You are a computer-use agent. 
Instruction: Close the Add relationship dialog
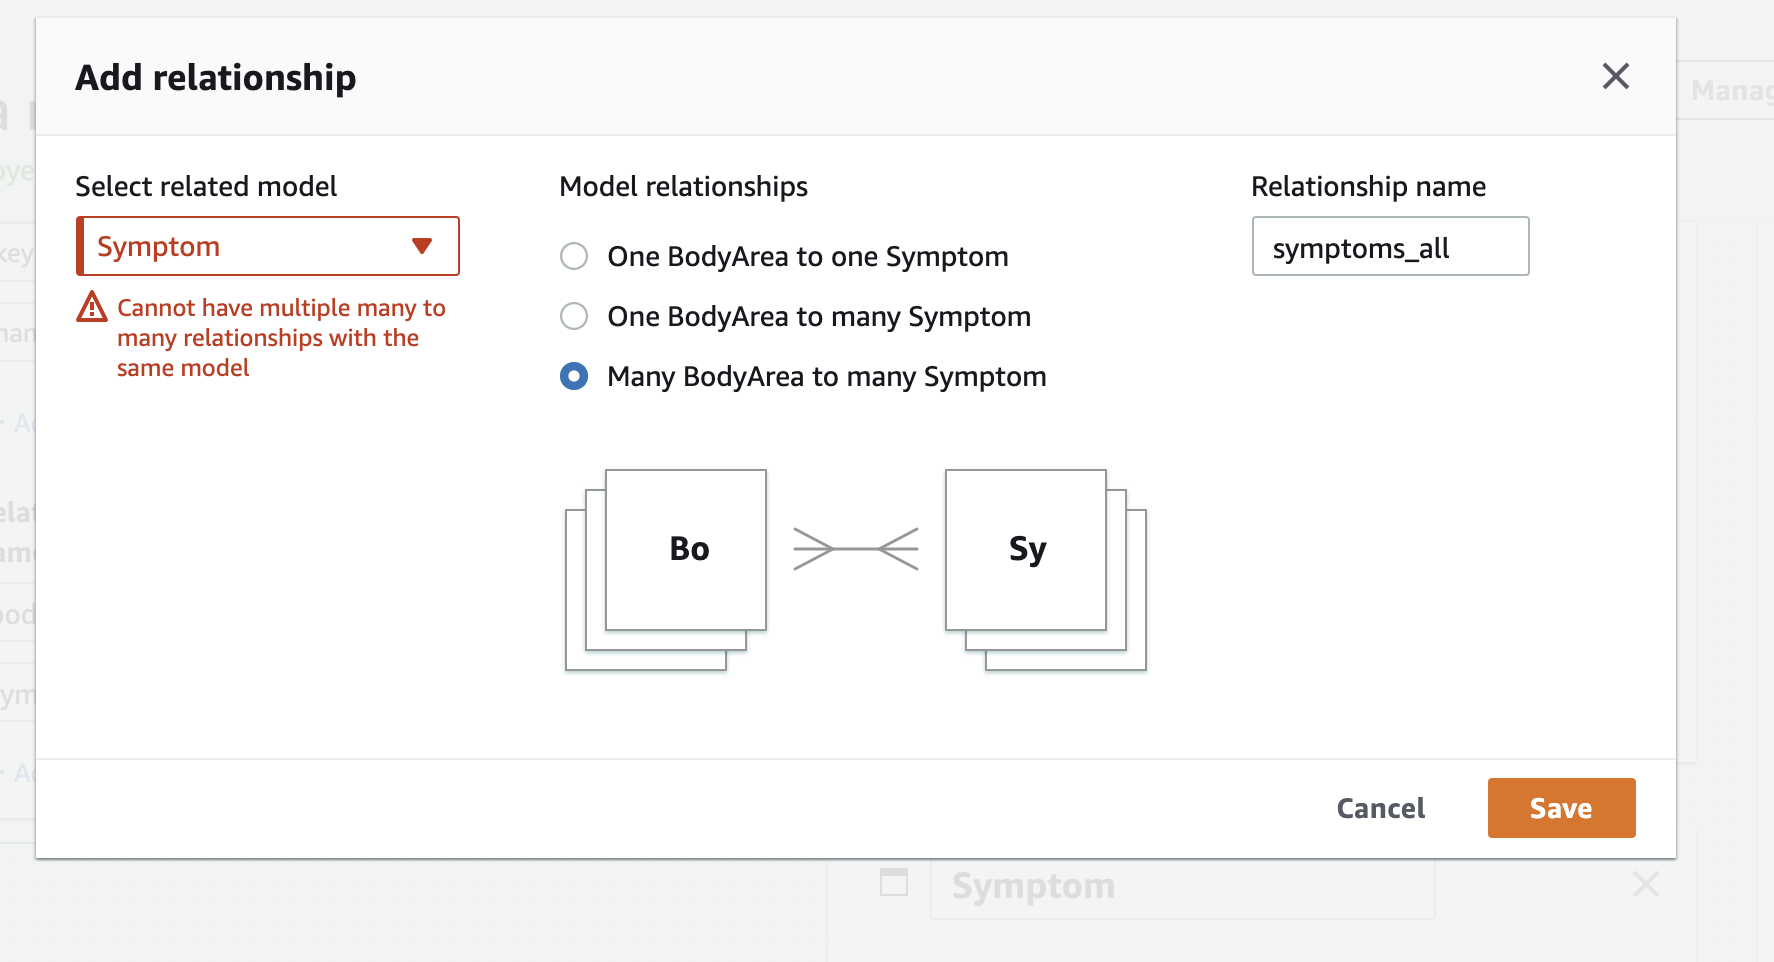tap(1616, 76)
